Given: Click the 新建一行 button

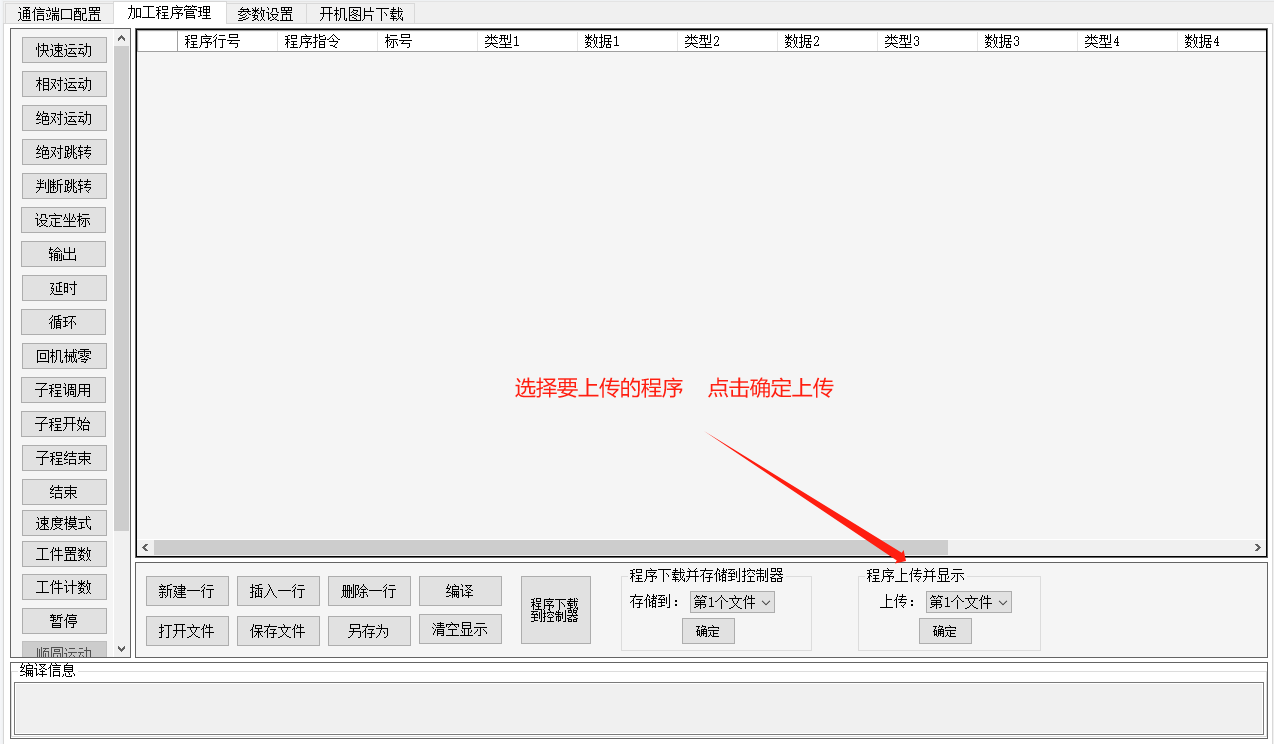Looking at the screenshot, I should [187, 591].
